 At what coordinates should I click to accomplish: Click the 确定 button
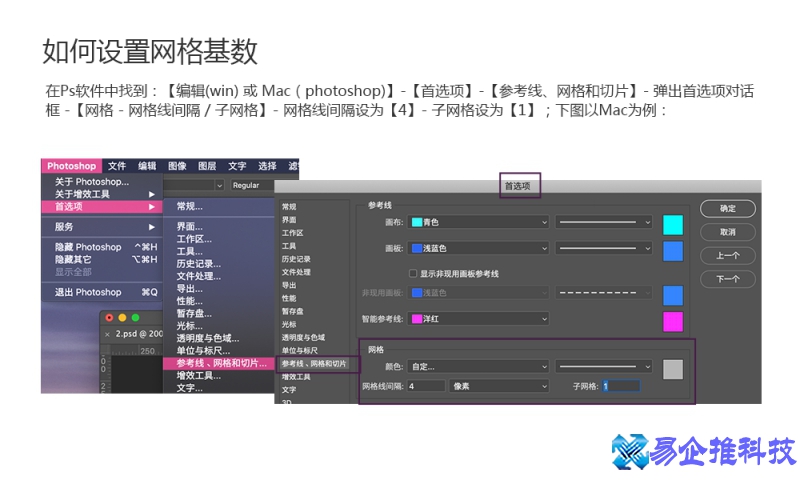[x=728, y=208]
